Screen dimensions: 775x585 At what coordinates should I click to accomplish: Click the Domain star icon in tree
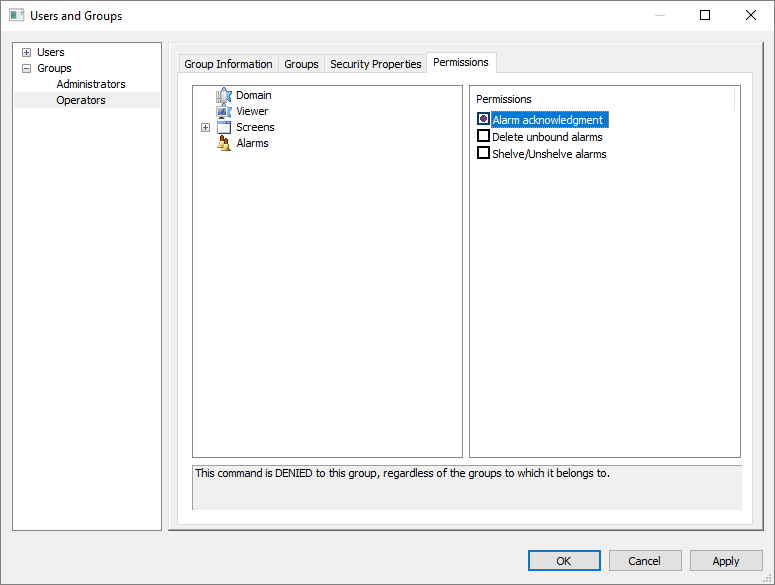224,96
